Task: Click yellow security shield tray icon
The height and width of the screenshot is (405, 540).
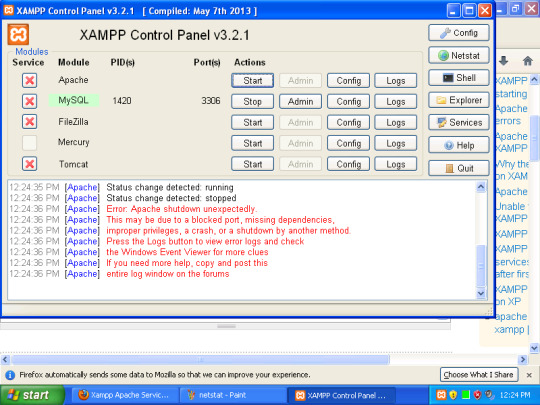Action: point(453,395)
